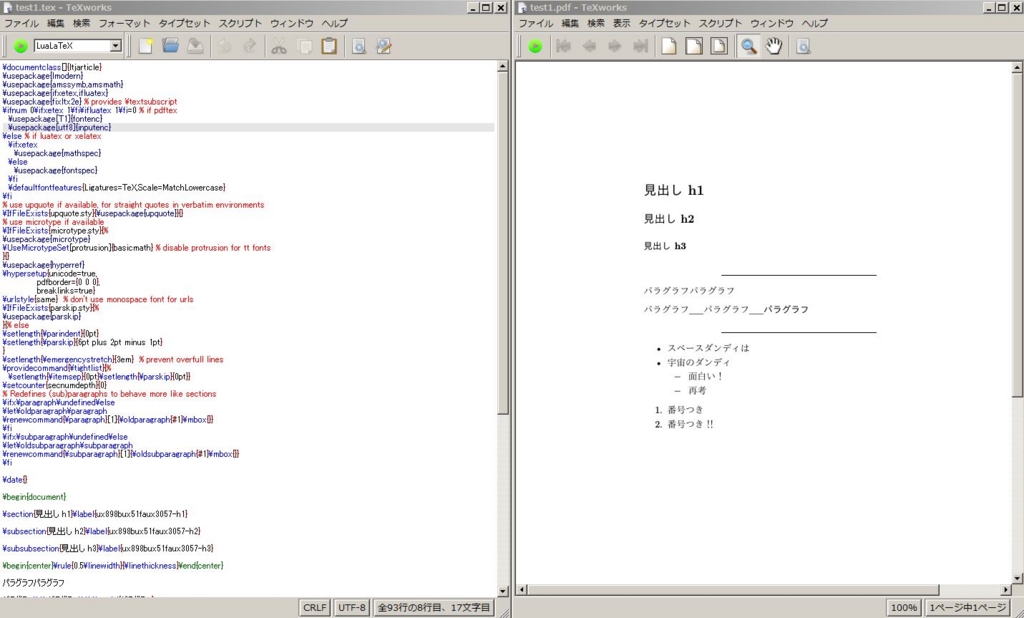Open ヘルプ menu in PDF window
1024x618 pixels.
click(x=814, y=23)
